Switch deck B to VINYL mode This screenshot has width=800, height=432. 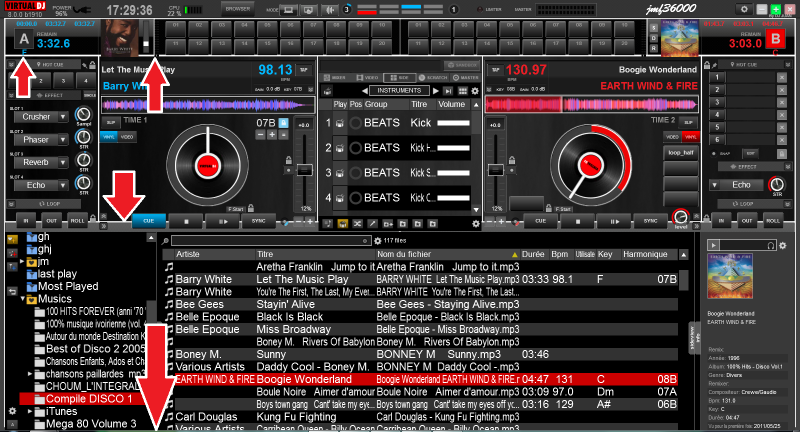[690, 137]
